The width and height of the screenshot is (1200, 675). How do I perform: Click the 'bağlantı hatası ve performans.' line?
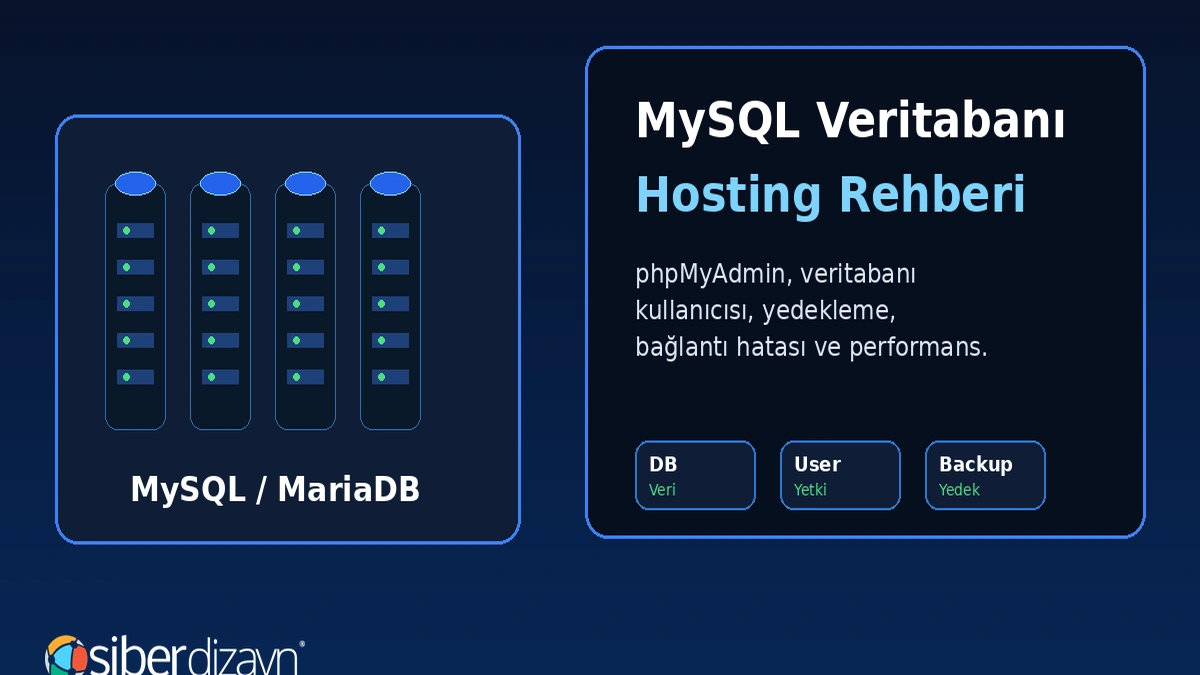pyautogui.click(x=811, y=348)
